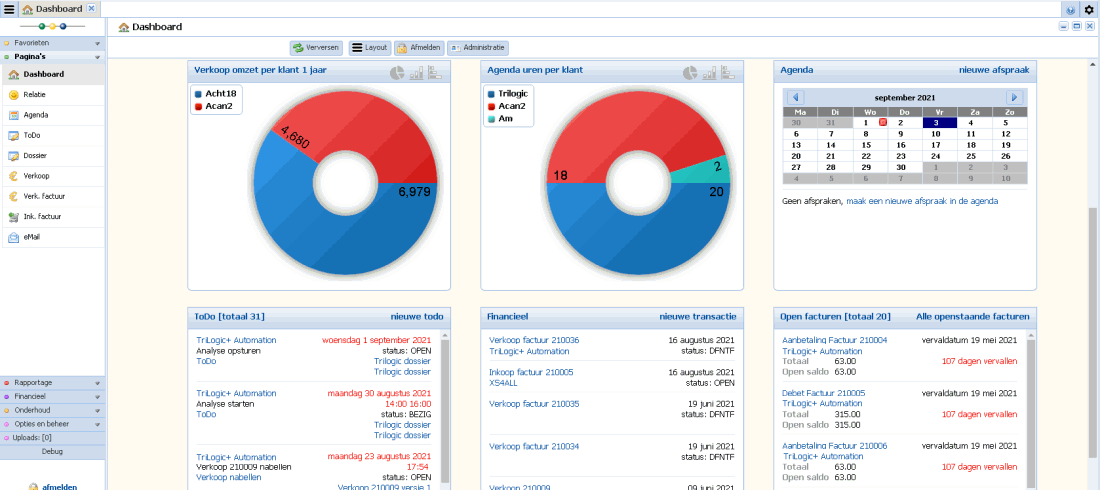Viewport: 1100px width, 493px height.
Task: Open the Ink. factuur page icon
Action: coord(14,217)
